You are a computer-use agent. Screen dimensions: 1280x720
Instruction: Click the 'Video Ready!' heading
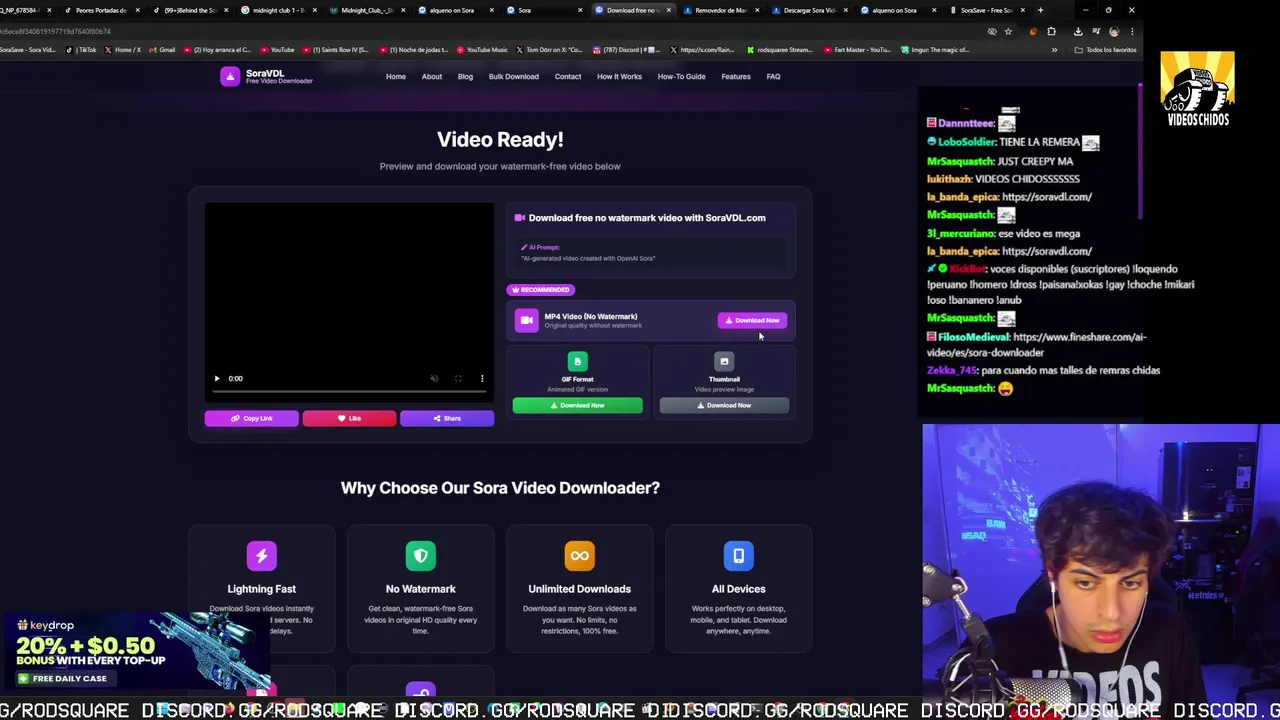[500, 139]
